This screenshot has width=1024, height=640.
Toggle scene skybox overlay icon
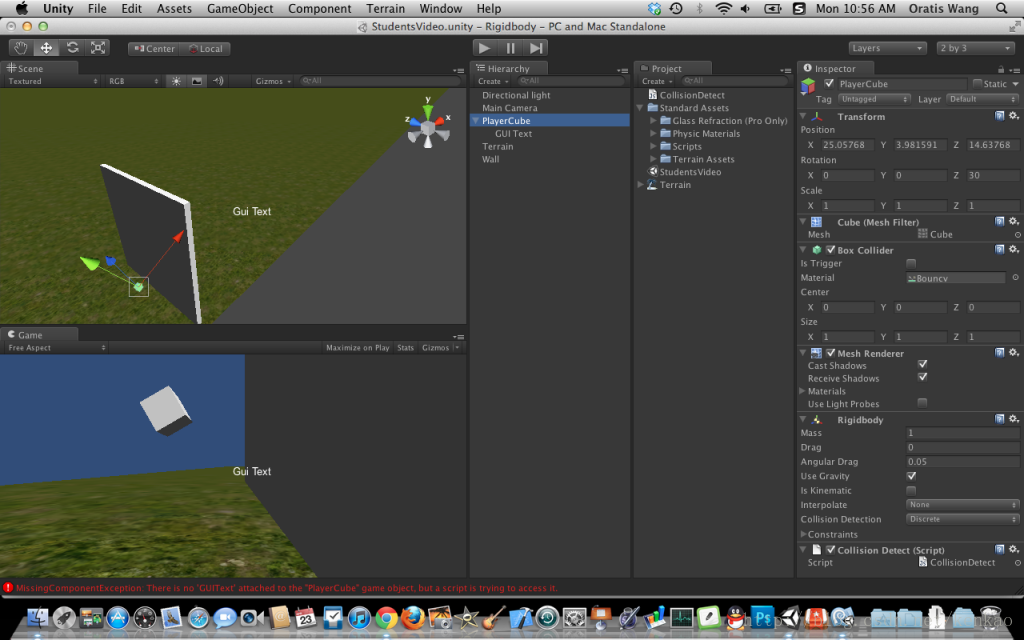[197, 81]
